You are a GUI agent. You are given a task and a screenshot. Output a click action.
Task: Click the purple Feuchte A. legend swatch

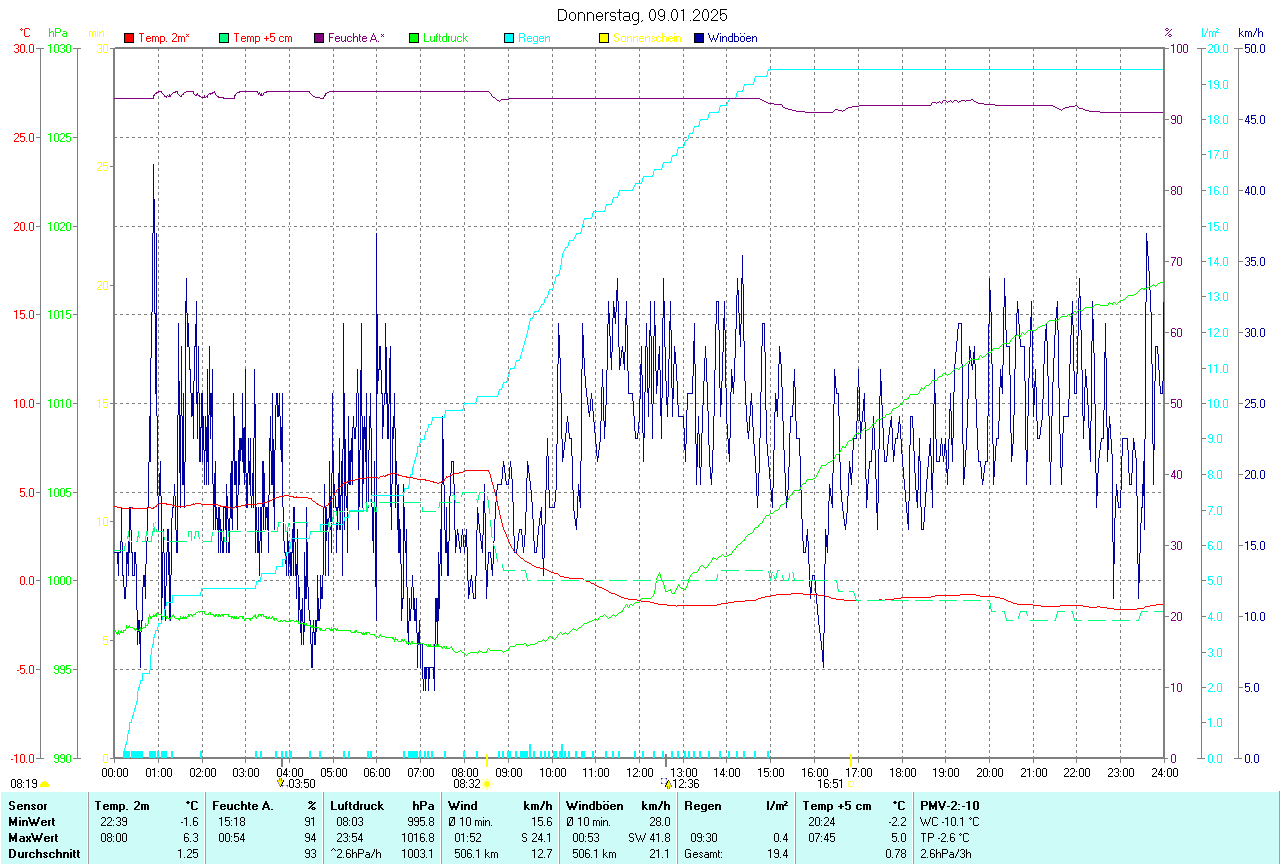tap(319, 38)
